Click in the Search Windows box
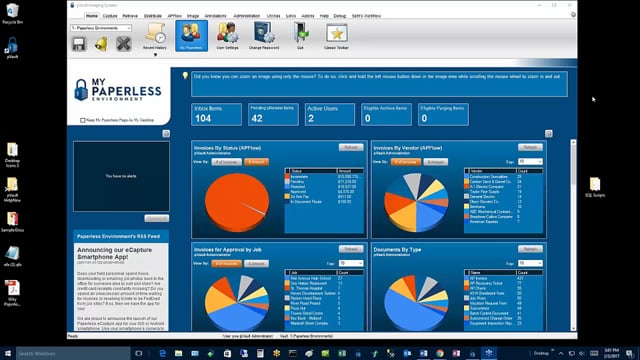The width and height of the screenshot is (640, 360). click(x=73, y=353)
